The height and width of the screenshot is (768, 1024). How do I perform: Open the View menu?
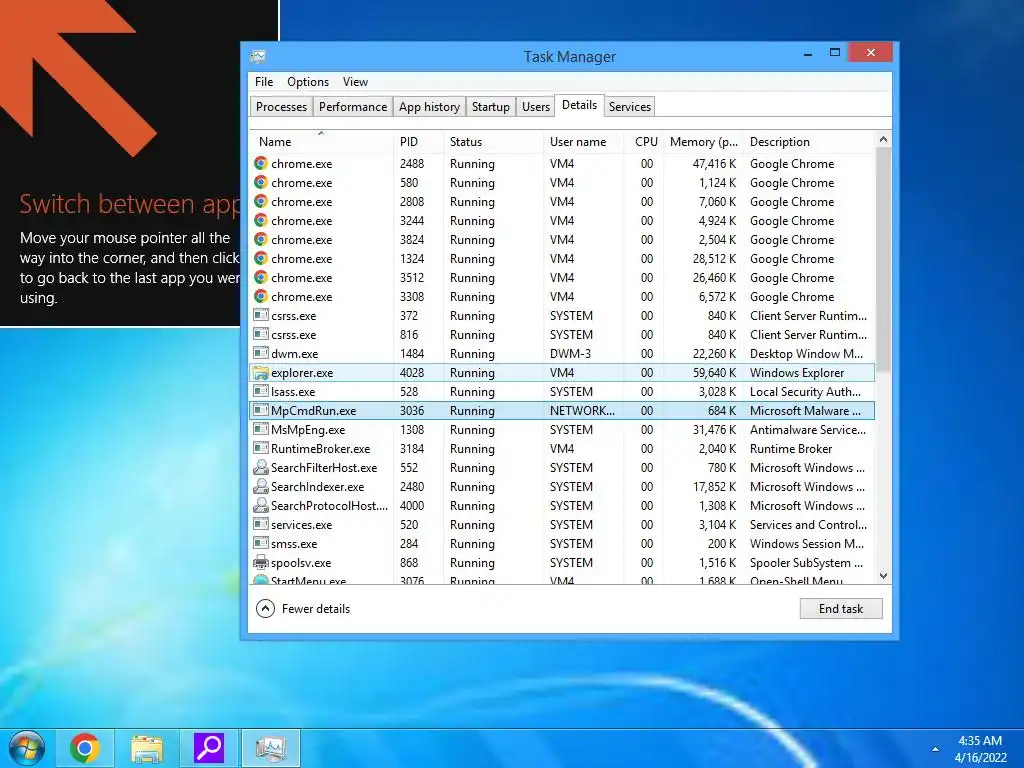click(x=355, y=82)
